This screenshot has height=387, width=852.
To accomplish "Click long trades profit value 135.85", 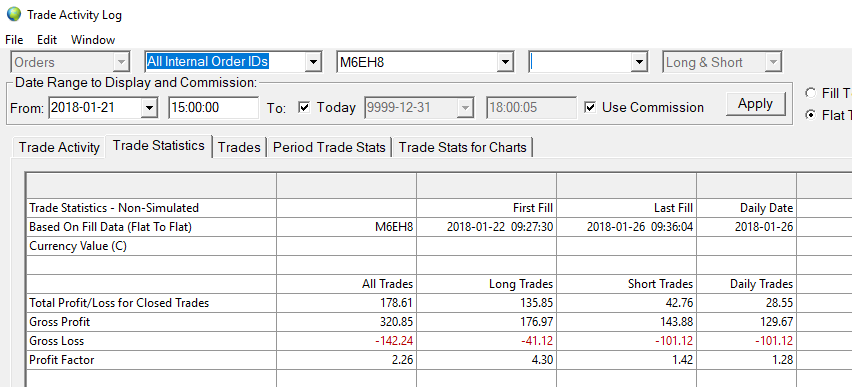I will pyautogui.click(x=486, y=303).
